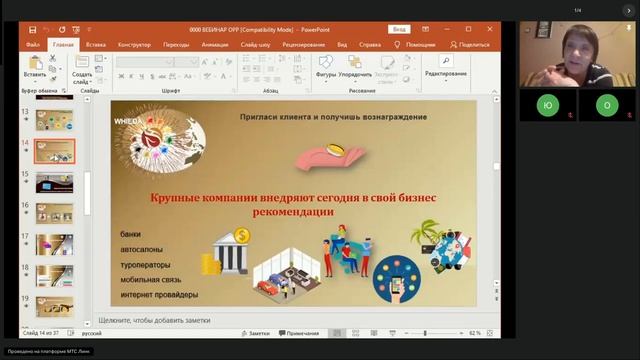The image size is (640, 360).
Task: Click the clear formatting eraser icon
Action: (229, 62)
